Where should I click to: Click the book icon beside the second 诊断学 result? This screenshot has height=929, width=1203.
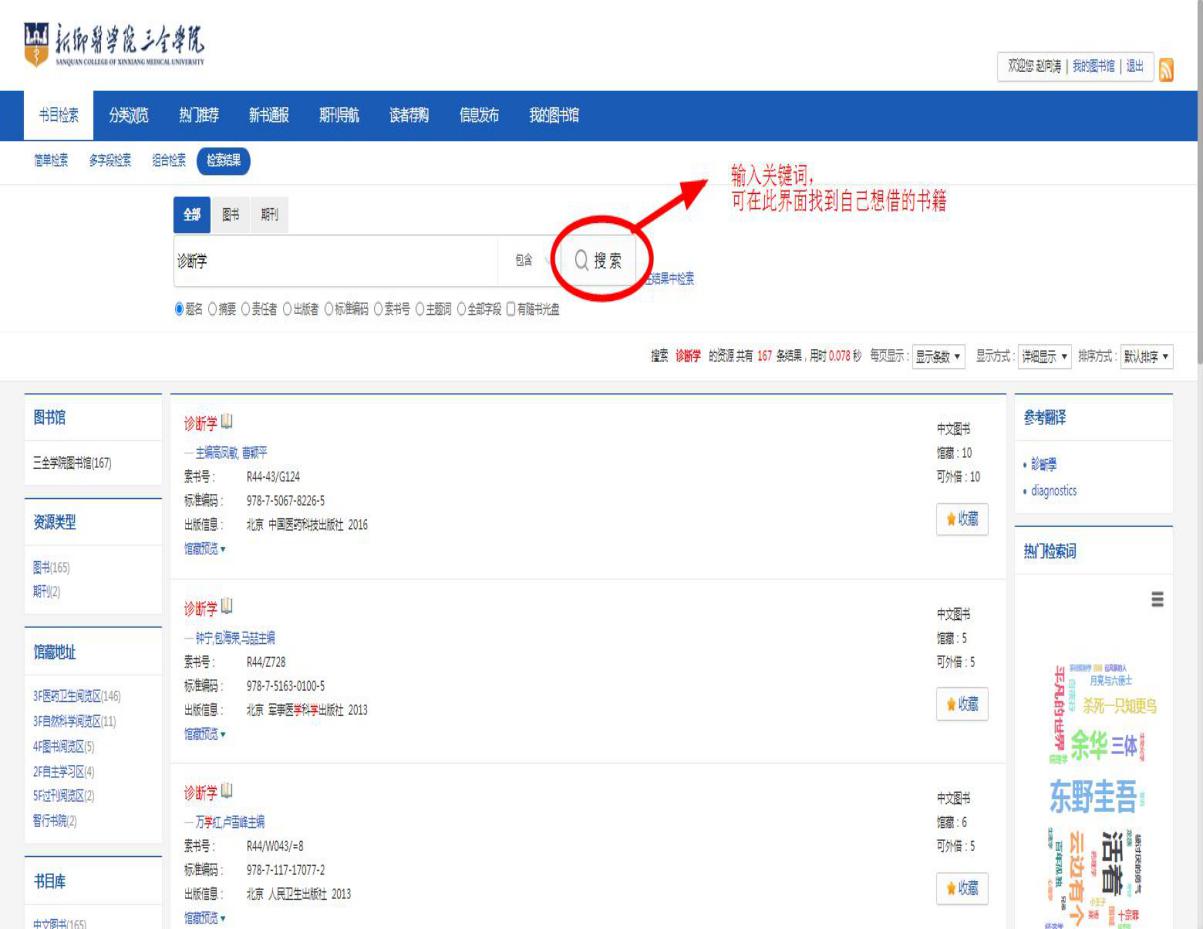pyautogui.click(x=226, y=607)
